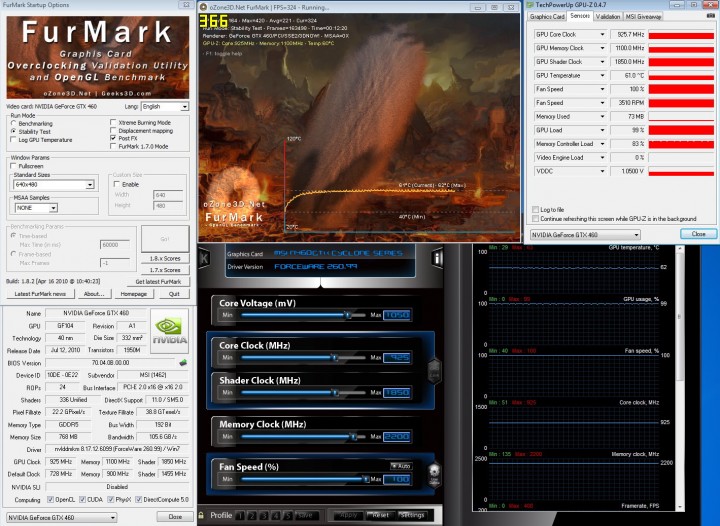The width and height of the screenshot is (720, 526).
Task: Click the FurMark Homepage button
Action: (x=134, y=294)
